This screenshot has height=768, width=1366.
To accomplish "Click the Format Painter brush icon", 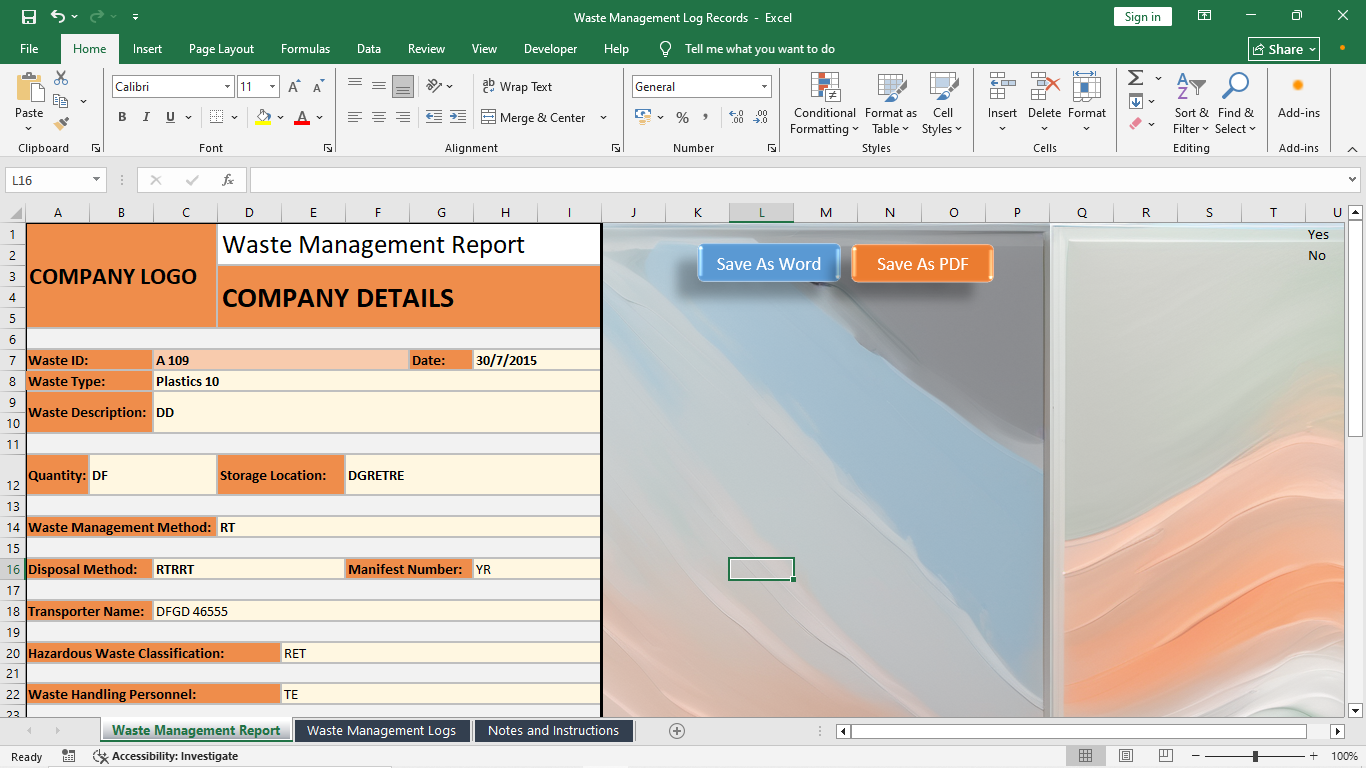I will 61,124.
